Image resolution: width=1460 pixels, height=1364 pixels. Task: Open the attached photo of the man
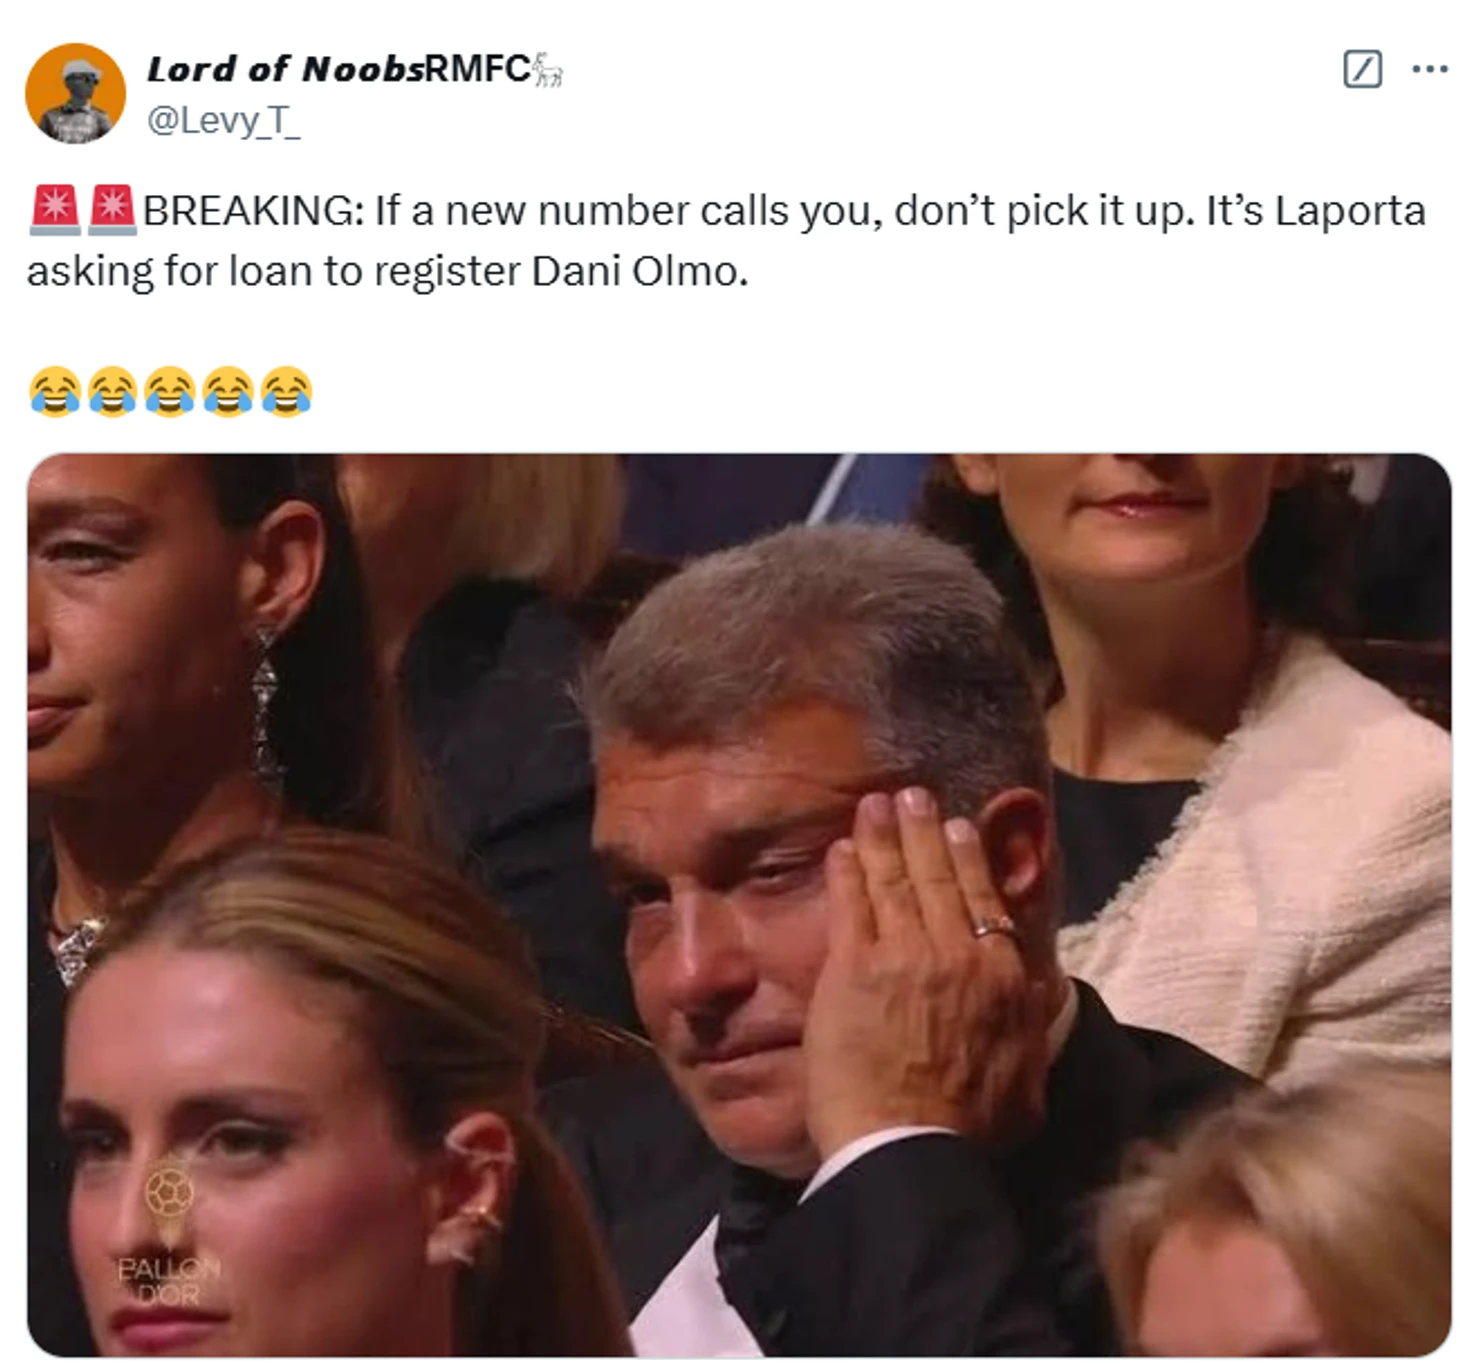tap(739, 905)
